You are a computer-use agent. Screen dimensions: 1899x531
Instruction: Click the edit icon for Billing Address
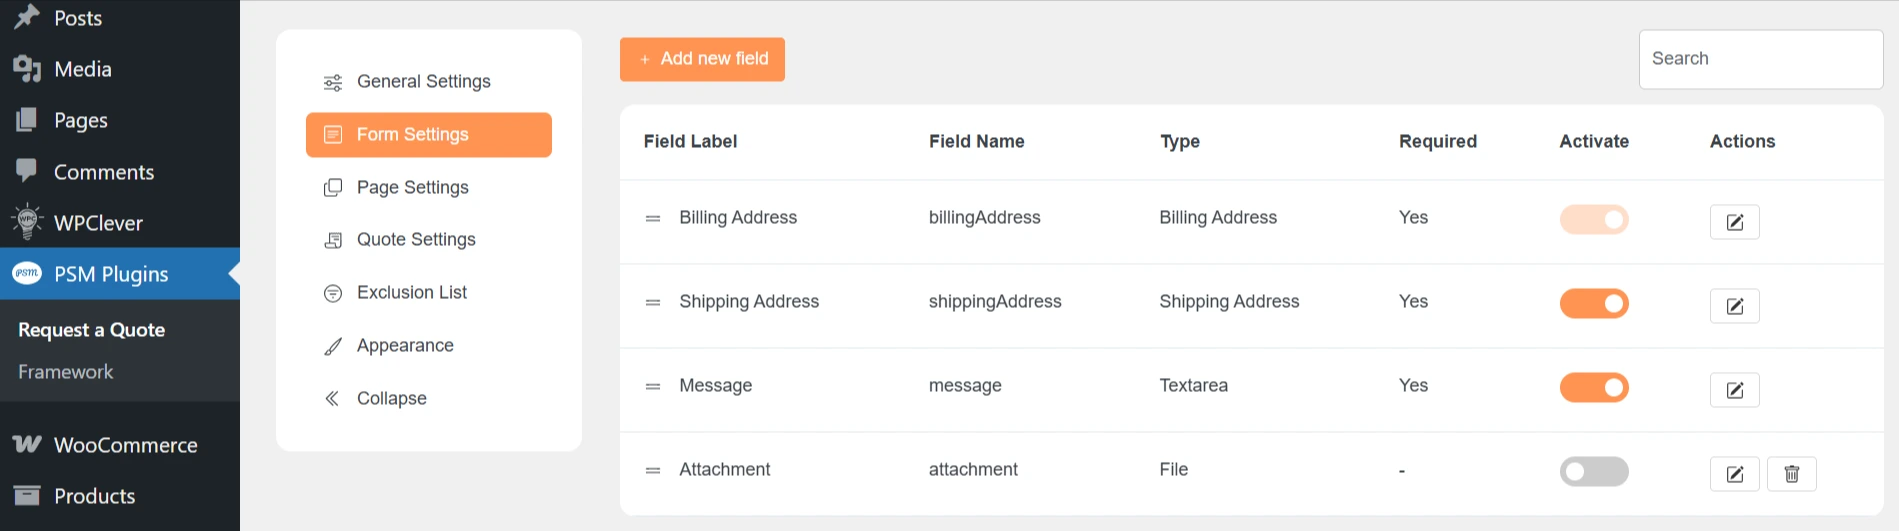tap(1734, 222)
